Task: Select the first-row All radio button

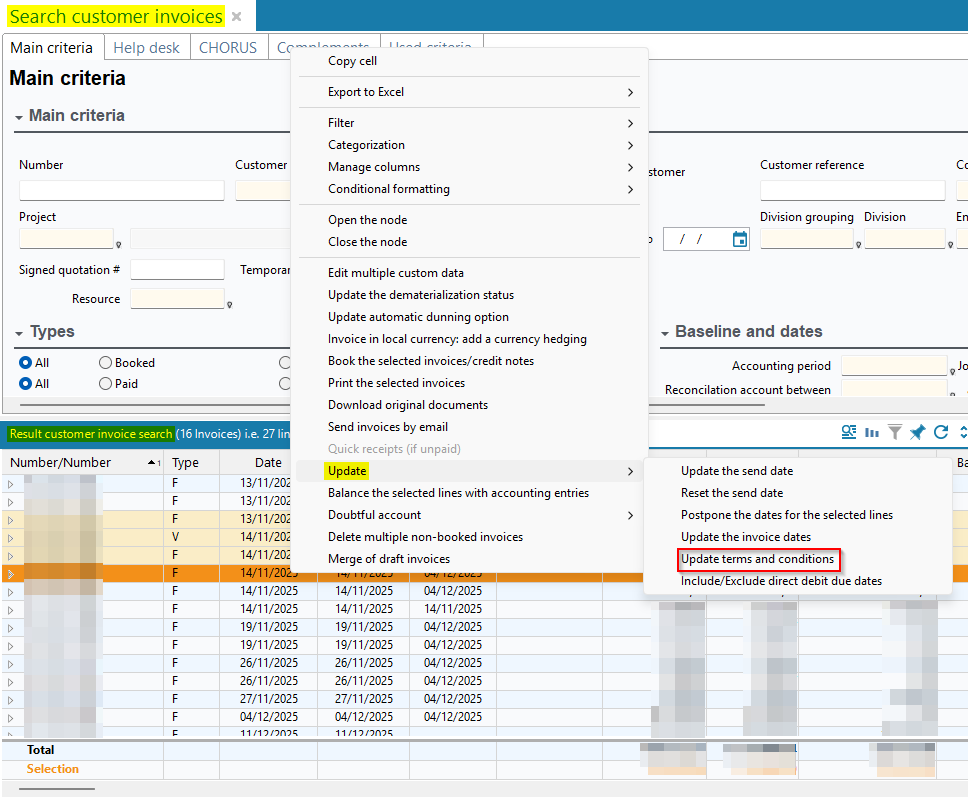Action: (x=26, y=363)
